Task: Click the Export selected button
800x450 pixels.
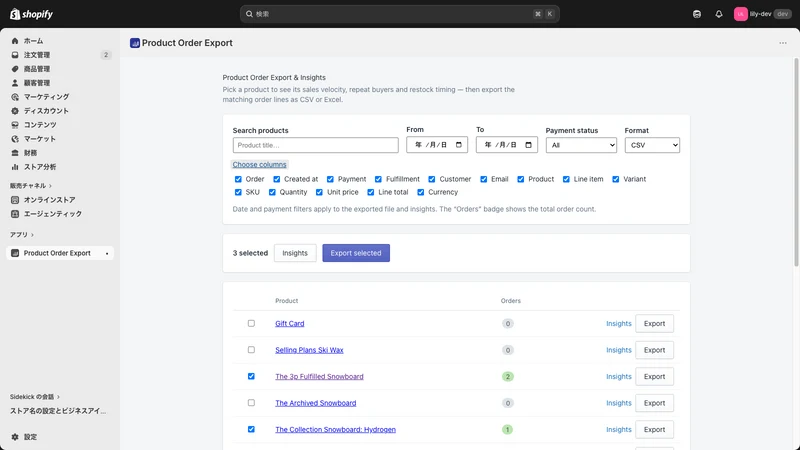Action: (356, 253)
